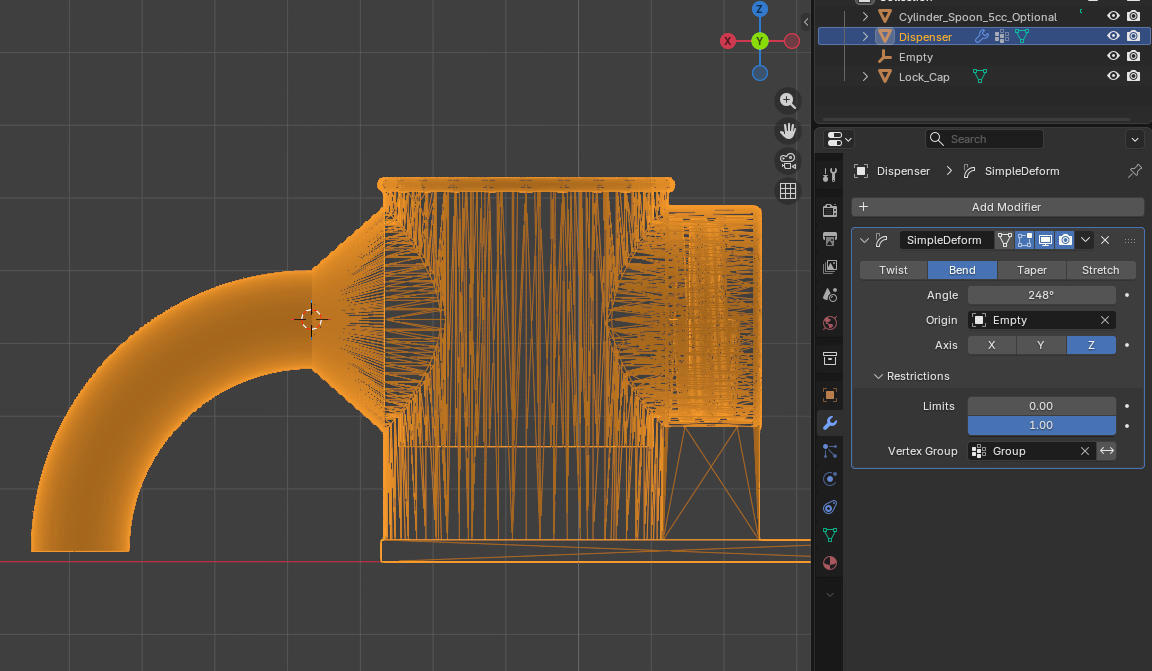Select the Stretch deform mode
The height and width of the screenshot is (671, 1152).
1101,270
